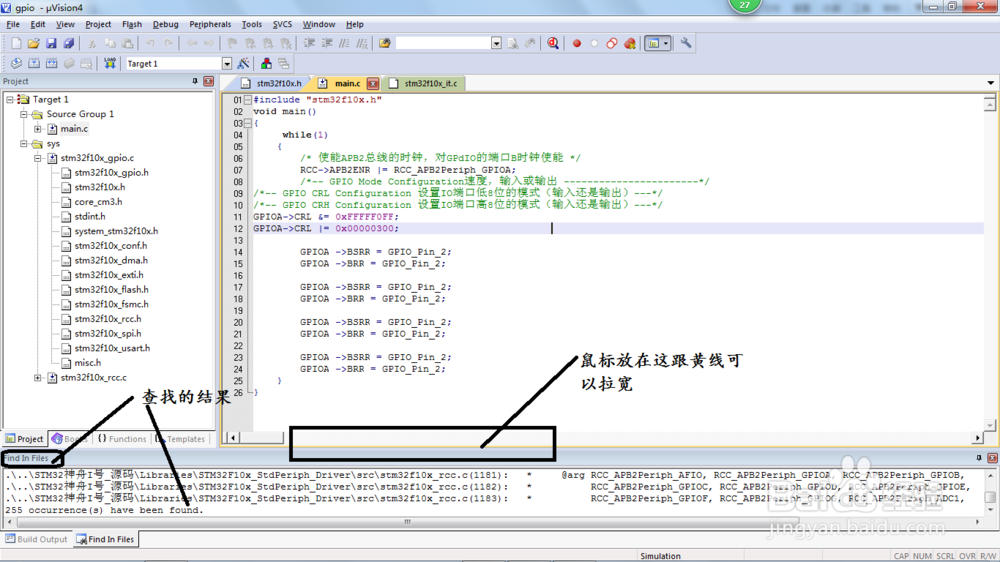Select stm32f10x_gpio.h in the project tree
Screen dimensions: 1000x562
[112, 172]
